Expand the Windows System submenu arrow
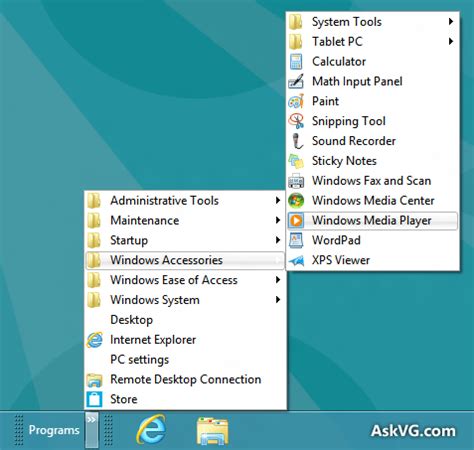This screenshot has height=450, width=474. (x=278, y=300)
